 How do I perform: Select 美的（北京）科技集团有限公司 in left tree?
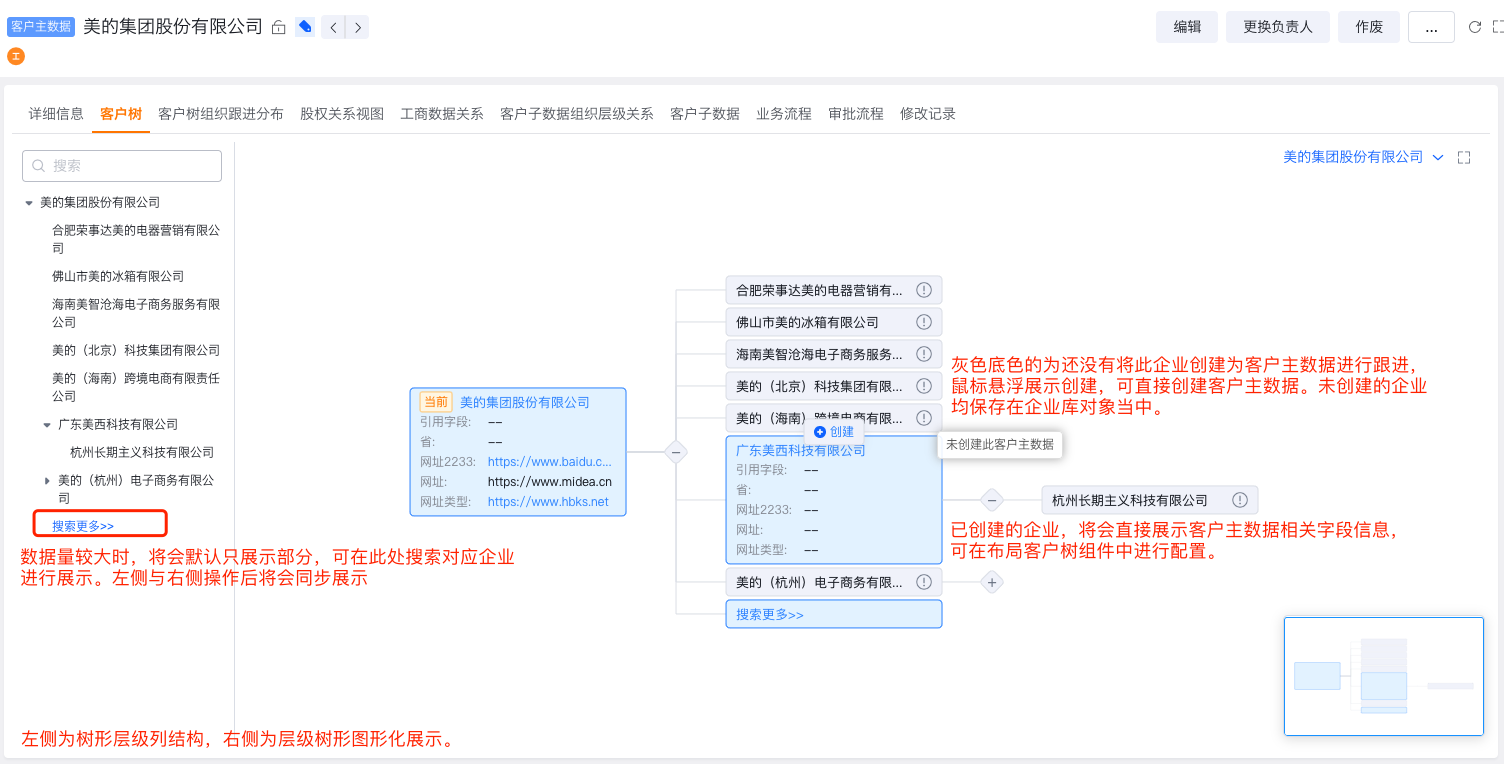tap(136, 350)
